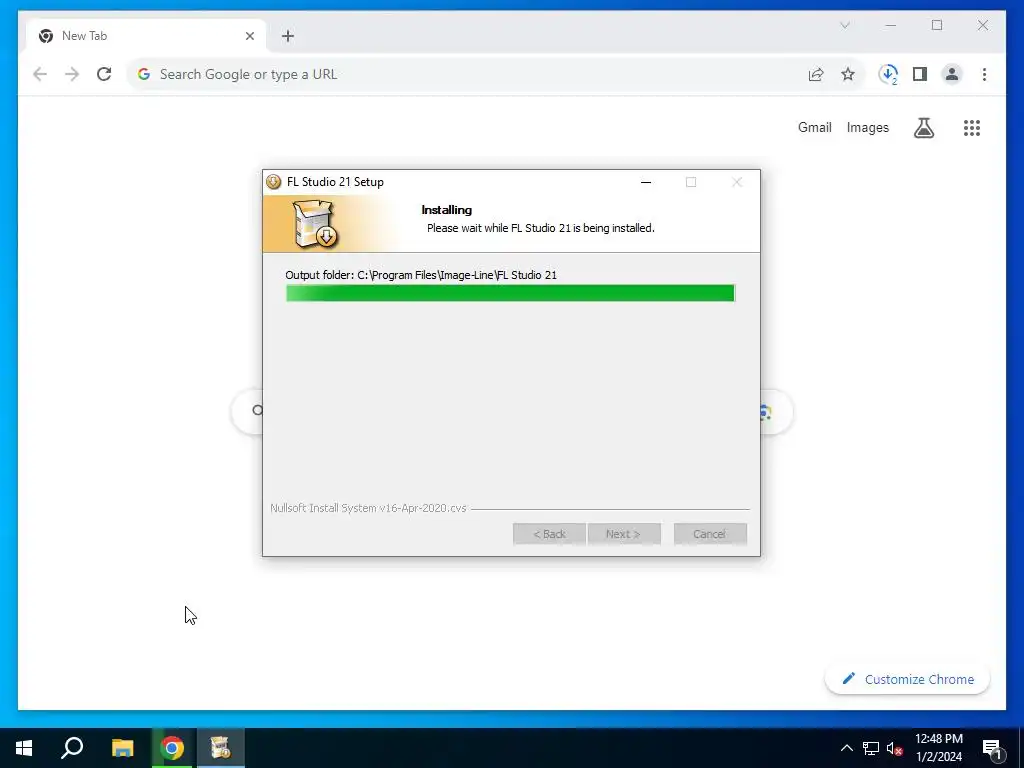Click the green installation progress bar
1024x768 pixels.
pos(510,293)
